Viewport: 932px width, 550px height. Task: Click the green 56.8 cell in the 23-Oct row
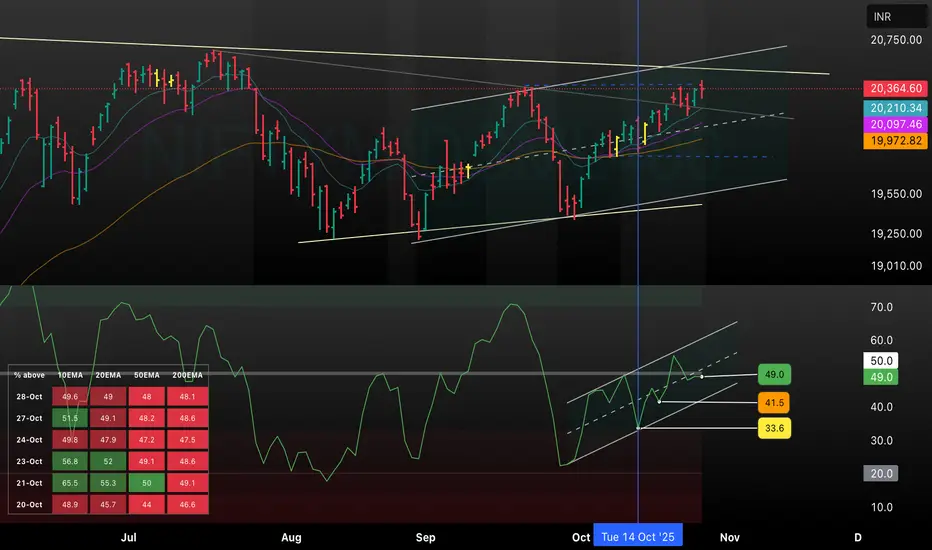(70, 461)
